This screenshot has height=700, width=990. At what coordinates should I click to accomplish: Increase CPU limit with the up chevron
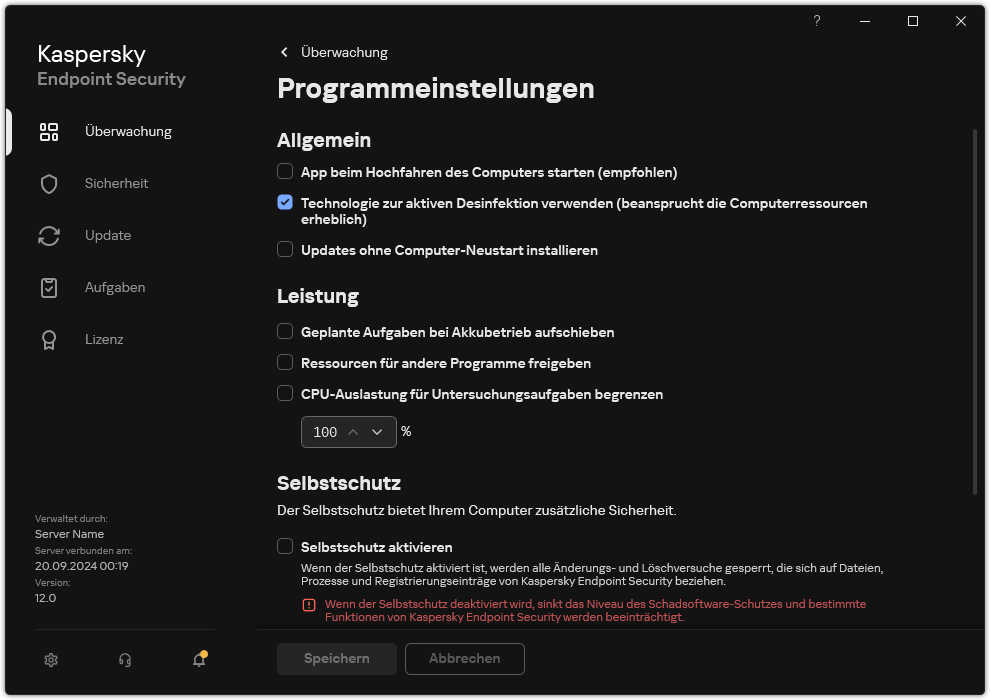(355, 432)
